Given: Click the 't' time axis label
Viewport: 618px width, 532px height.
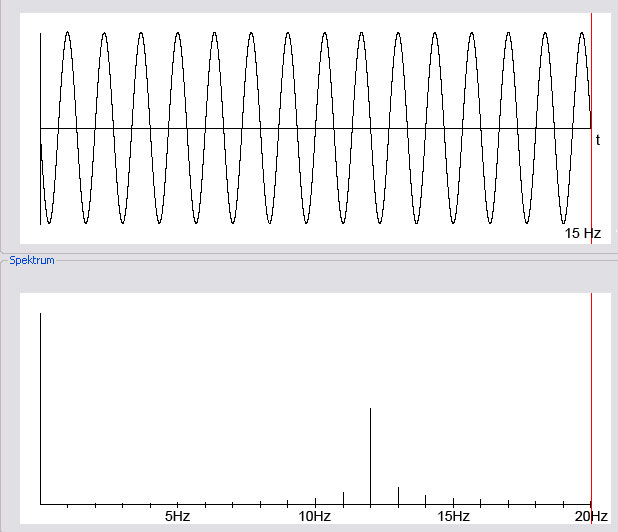Looking at the screenshot, I should [x=598, y=140].
